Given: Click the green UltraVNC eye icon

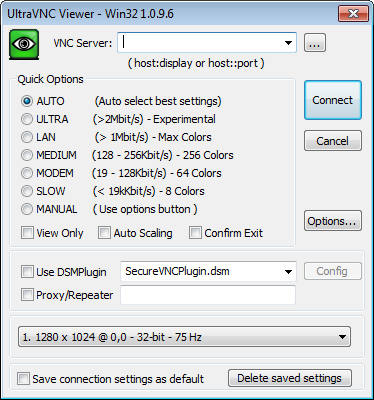Looking at the screenshot, I should tap(24, 44).
